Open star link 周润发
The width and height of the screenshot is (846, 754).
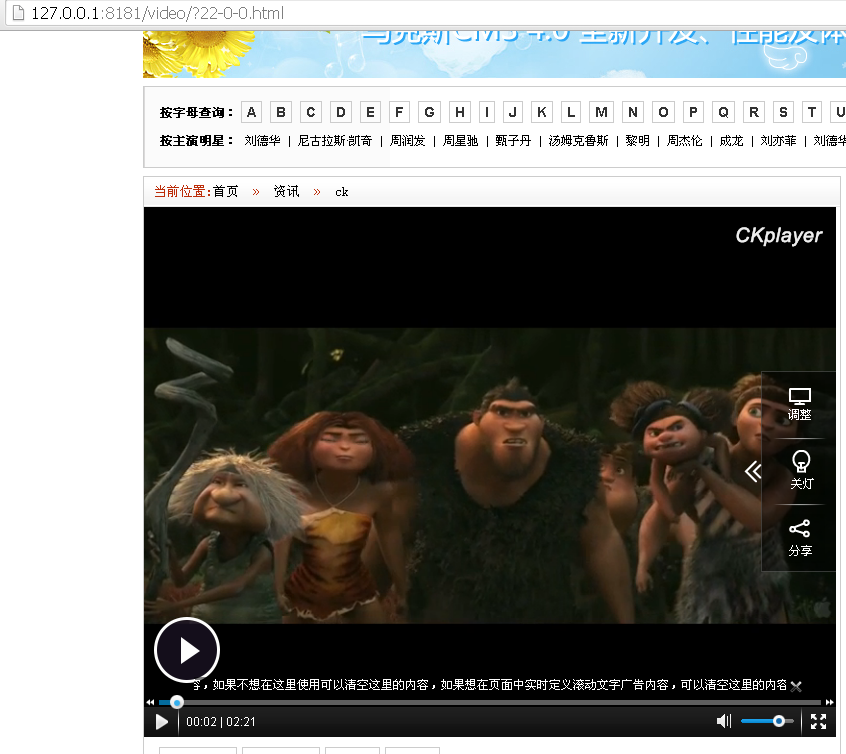click(x=407, y=141)
